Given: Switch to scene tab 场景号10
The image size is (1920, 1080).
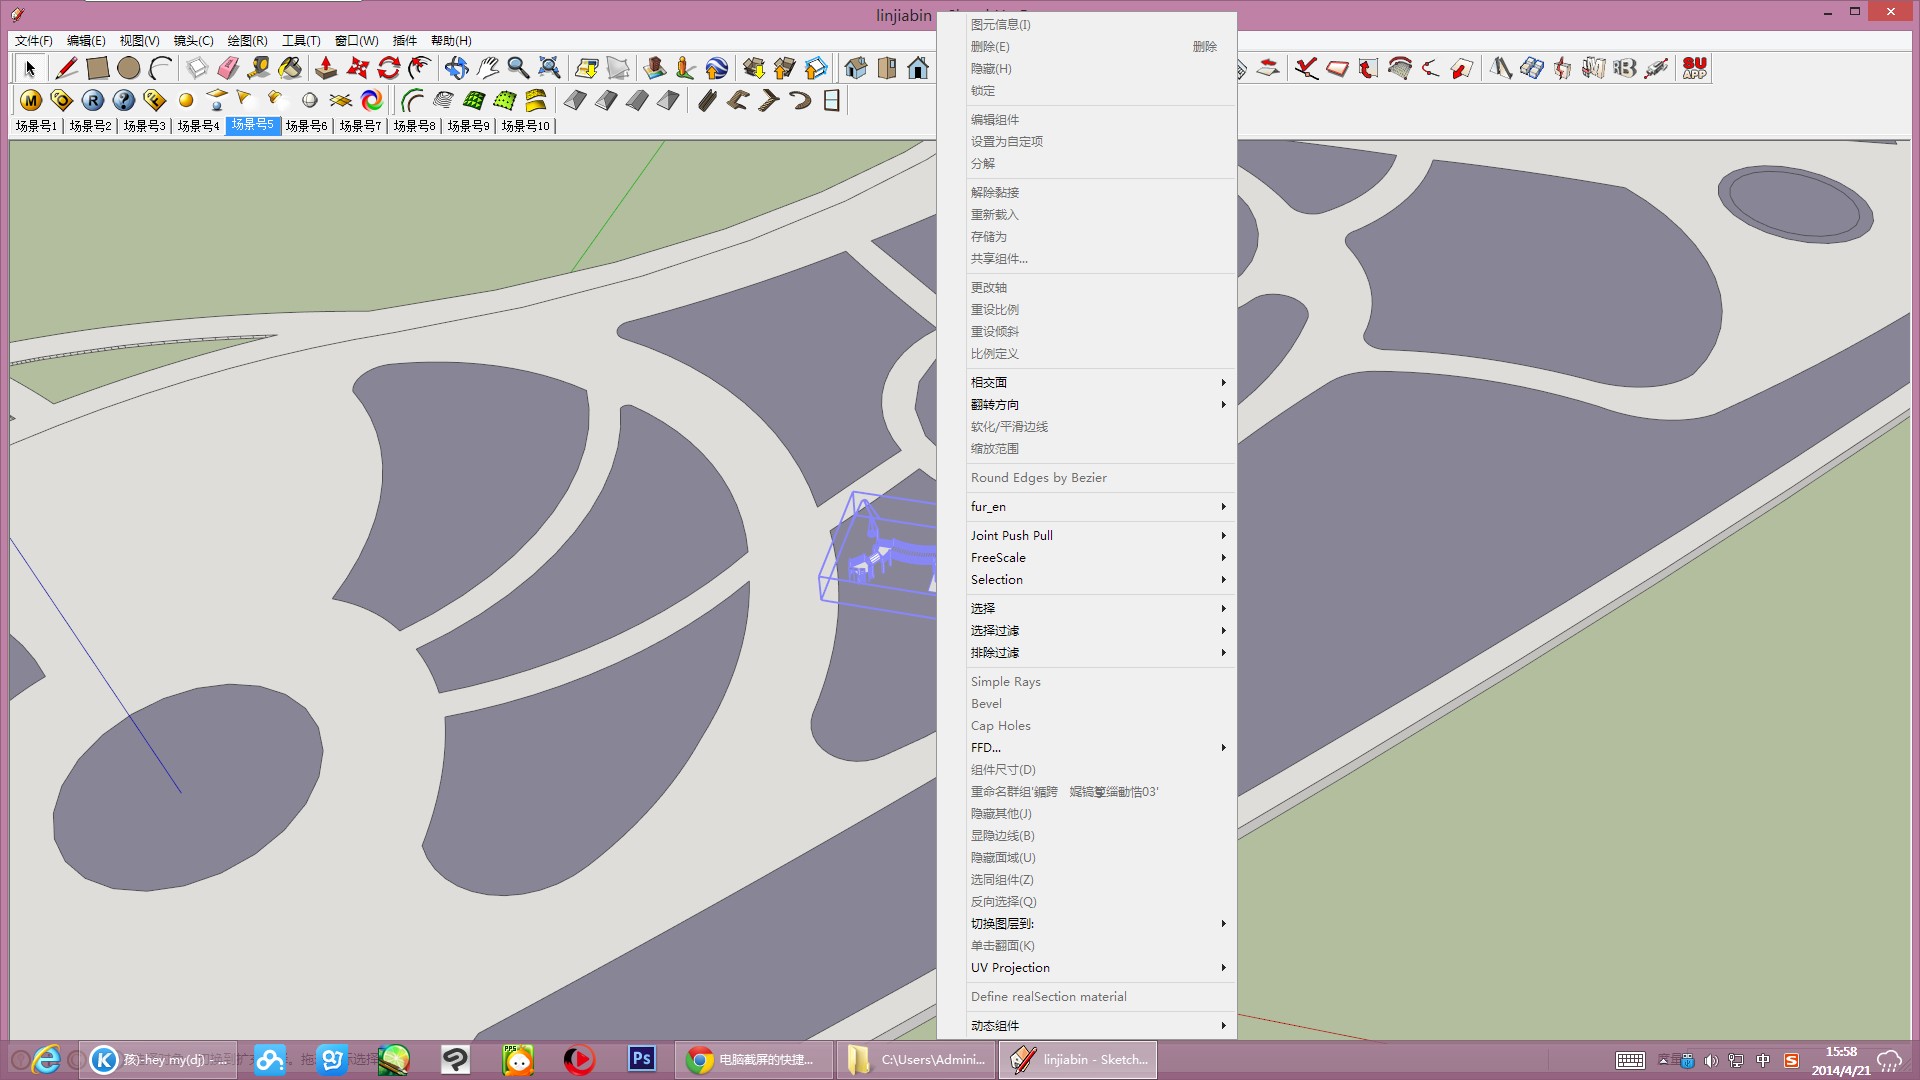Looking at the screenshot, I should pos(525,126).
